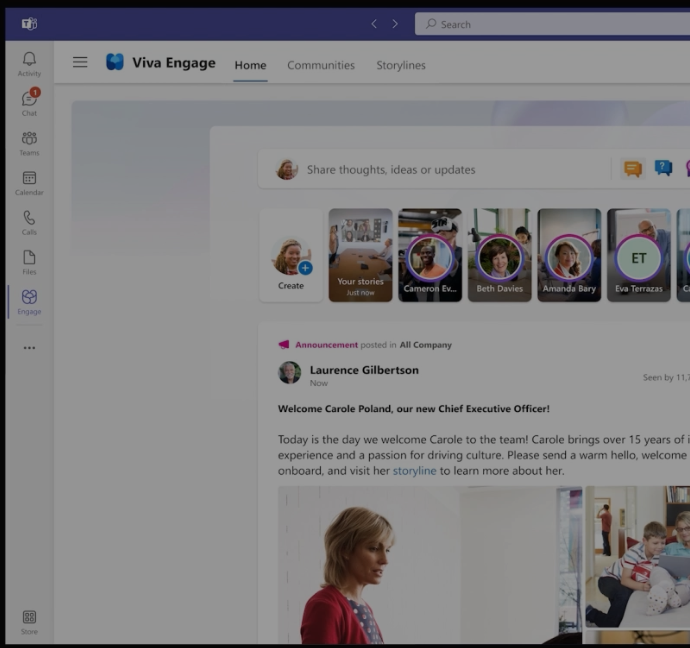This screenshot has height=648, width=690.
Task: Go forward with the right arrow
Action: [x=395, y=24]
